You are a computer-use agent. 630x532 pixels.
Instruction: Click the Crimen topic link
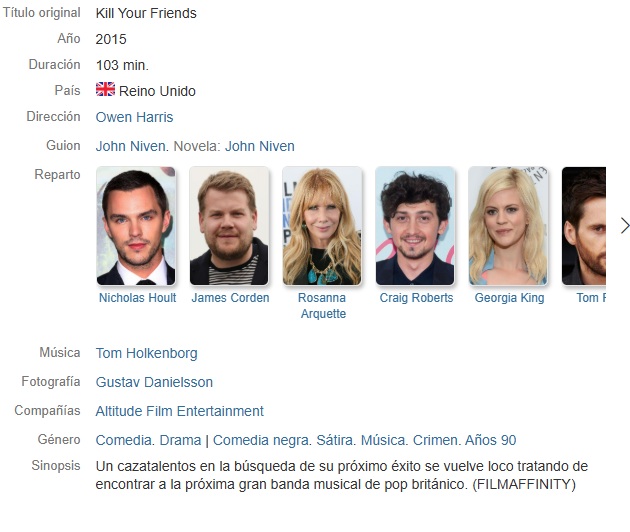click(436, 440)
